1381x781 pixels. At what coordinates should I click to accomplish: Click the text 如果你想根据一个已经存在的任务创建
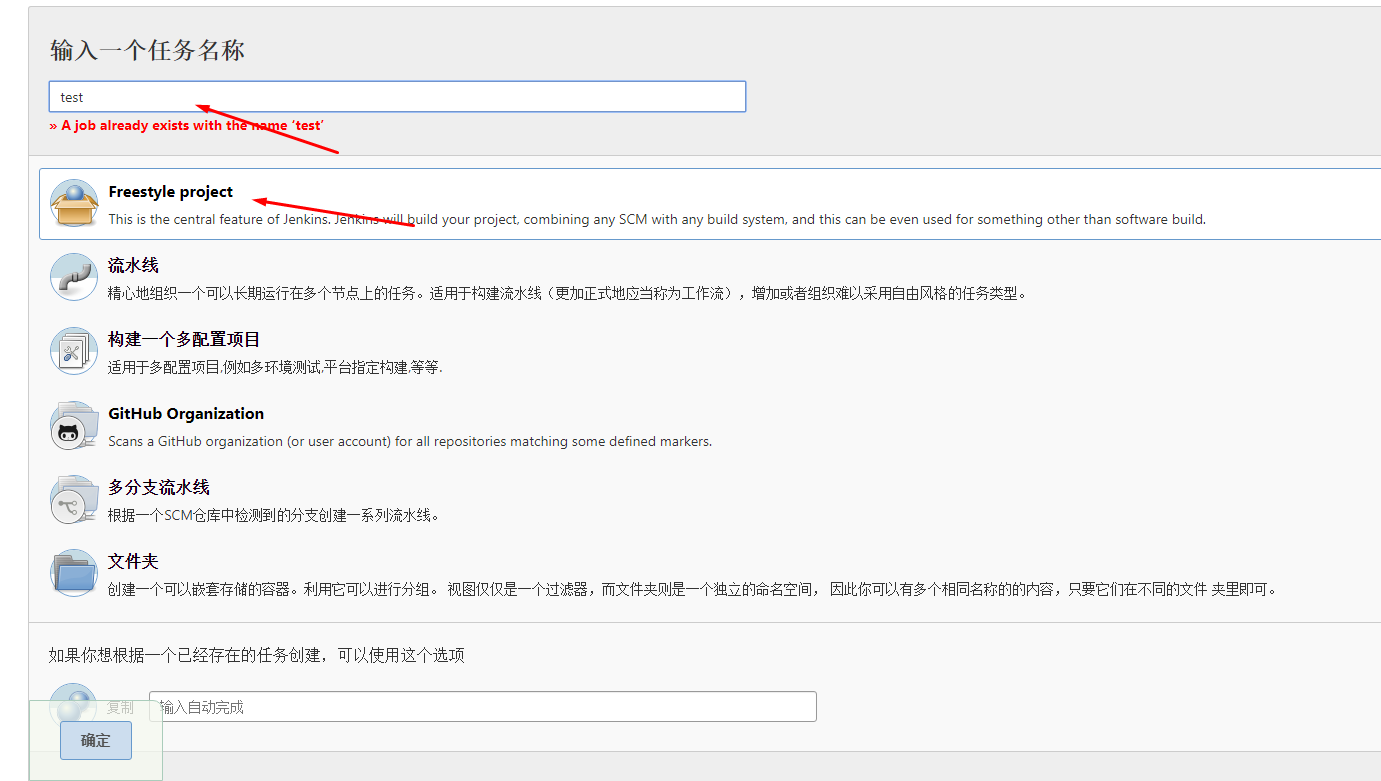(x=257, y=656)
